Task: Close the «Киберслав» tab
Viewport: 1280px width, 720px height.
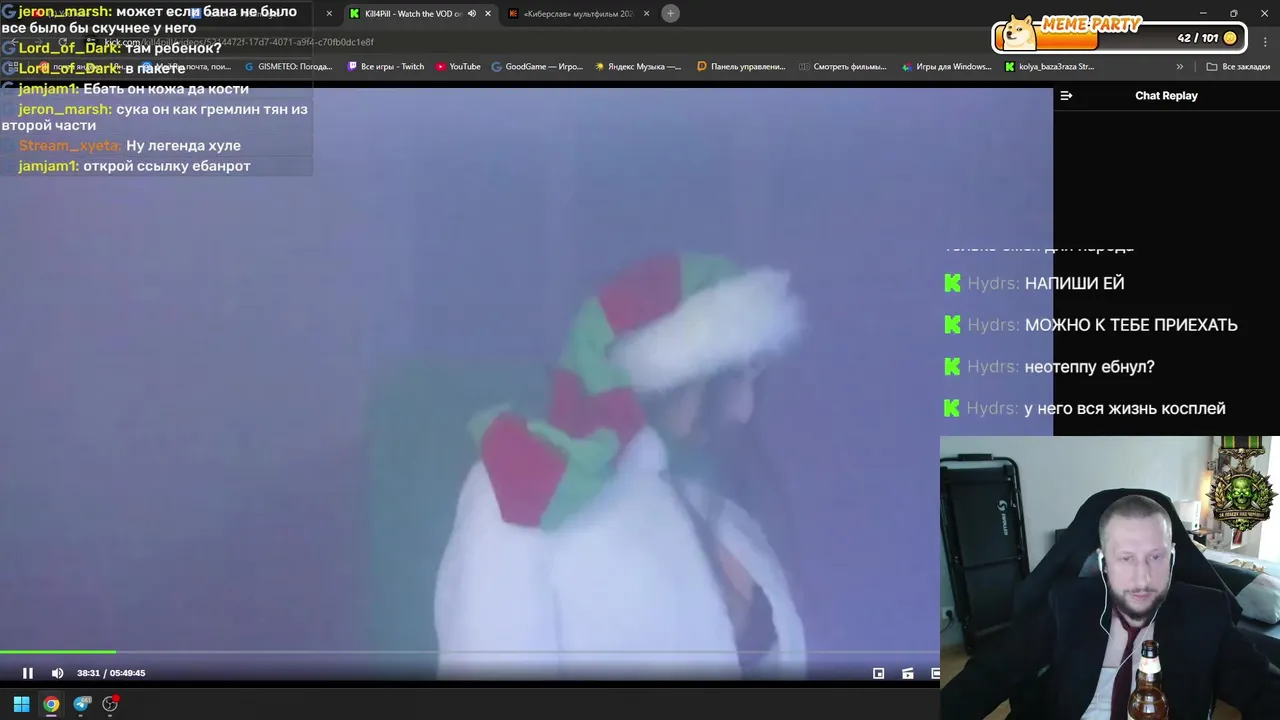Action: pos(646,14)
